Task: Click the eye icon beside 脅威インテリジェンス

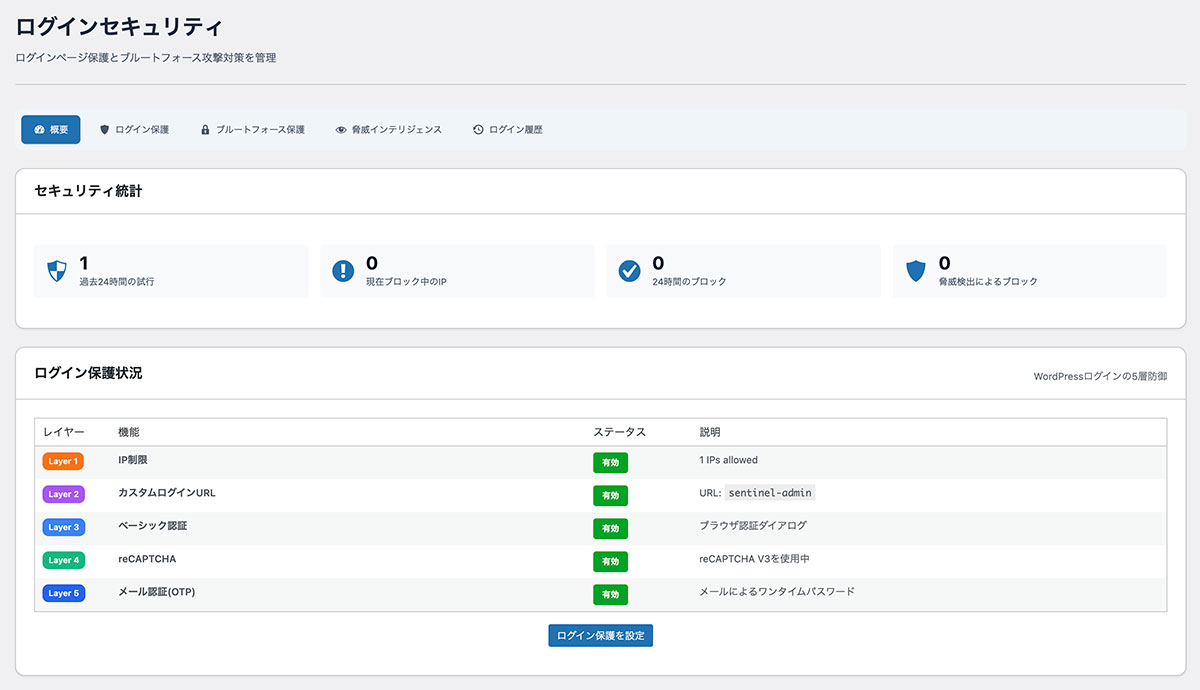Action: coord(341,130)
